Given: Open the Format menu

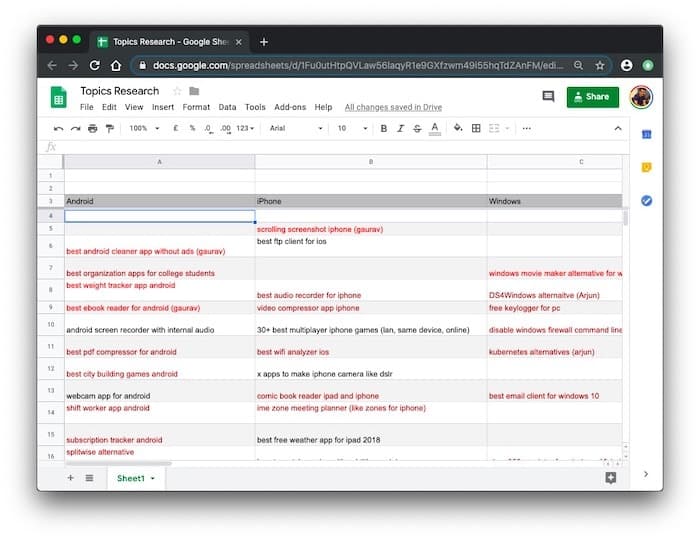Looking at the screenshot, I should click(x=196, y=107).
